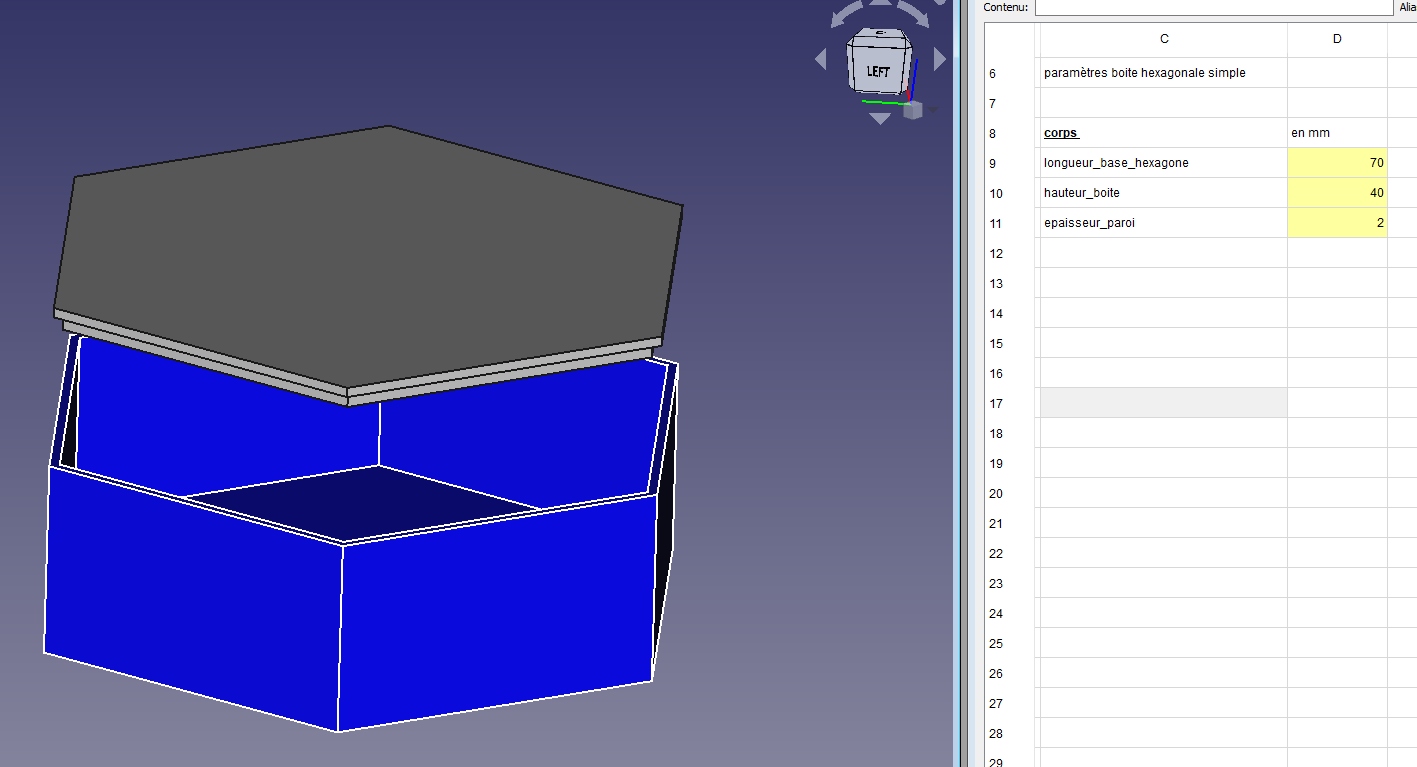Open the navigation cube options menu via small arrow
The image size is (1417, 767).
(x=933, y=110)
